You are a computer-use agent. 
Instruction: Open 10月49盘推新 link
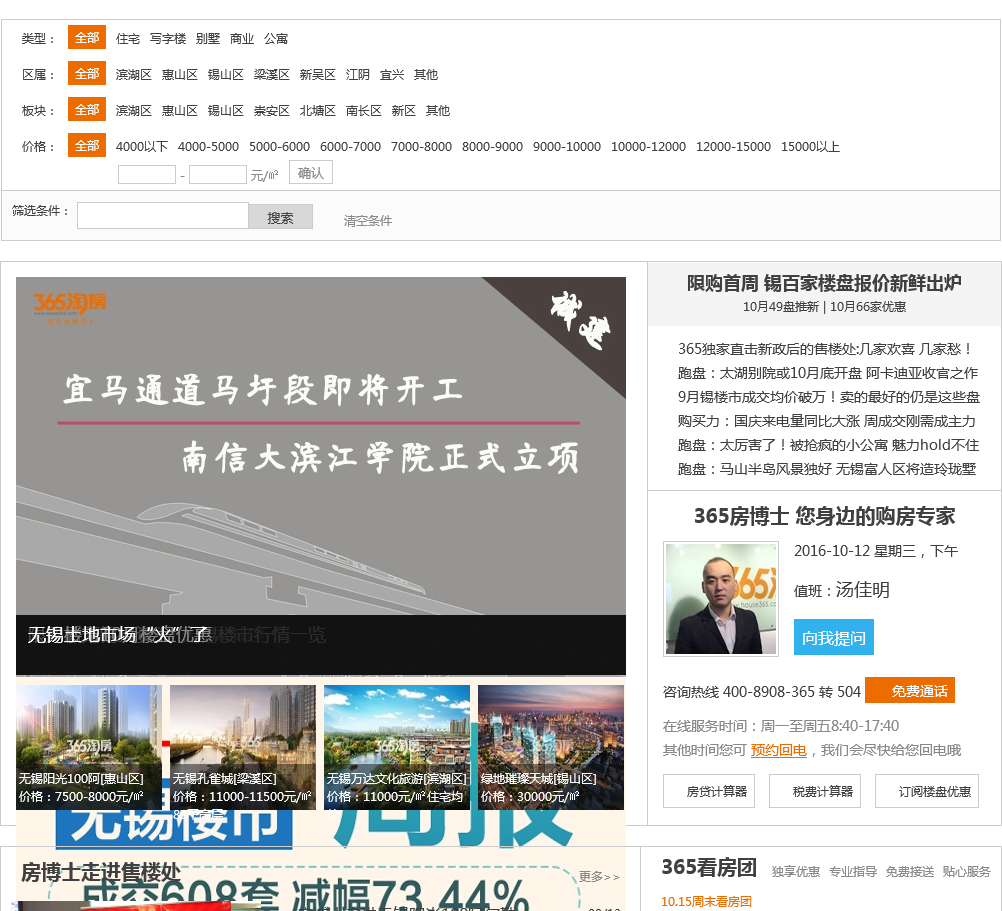coord(780,307)
